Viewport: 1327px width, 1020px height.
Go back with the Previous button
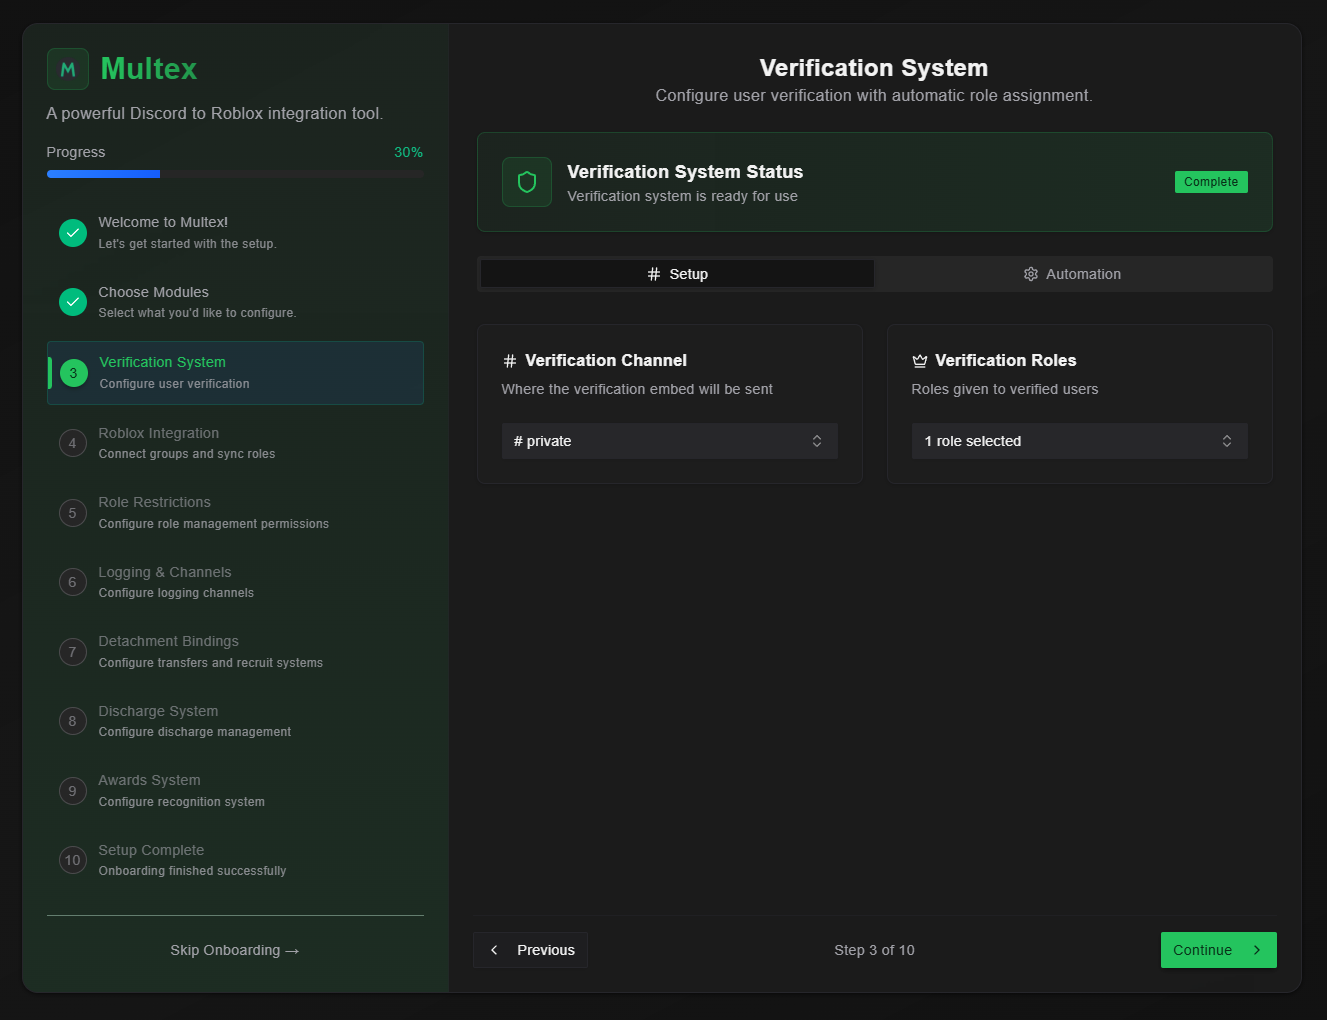click(x=531, y=950)
